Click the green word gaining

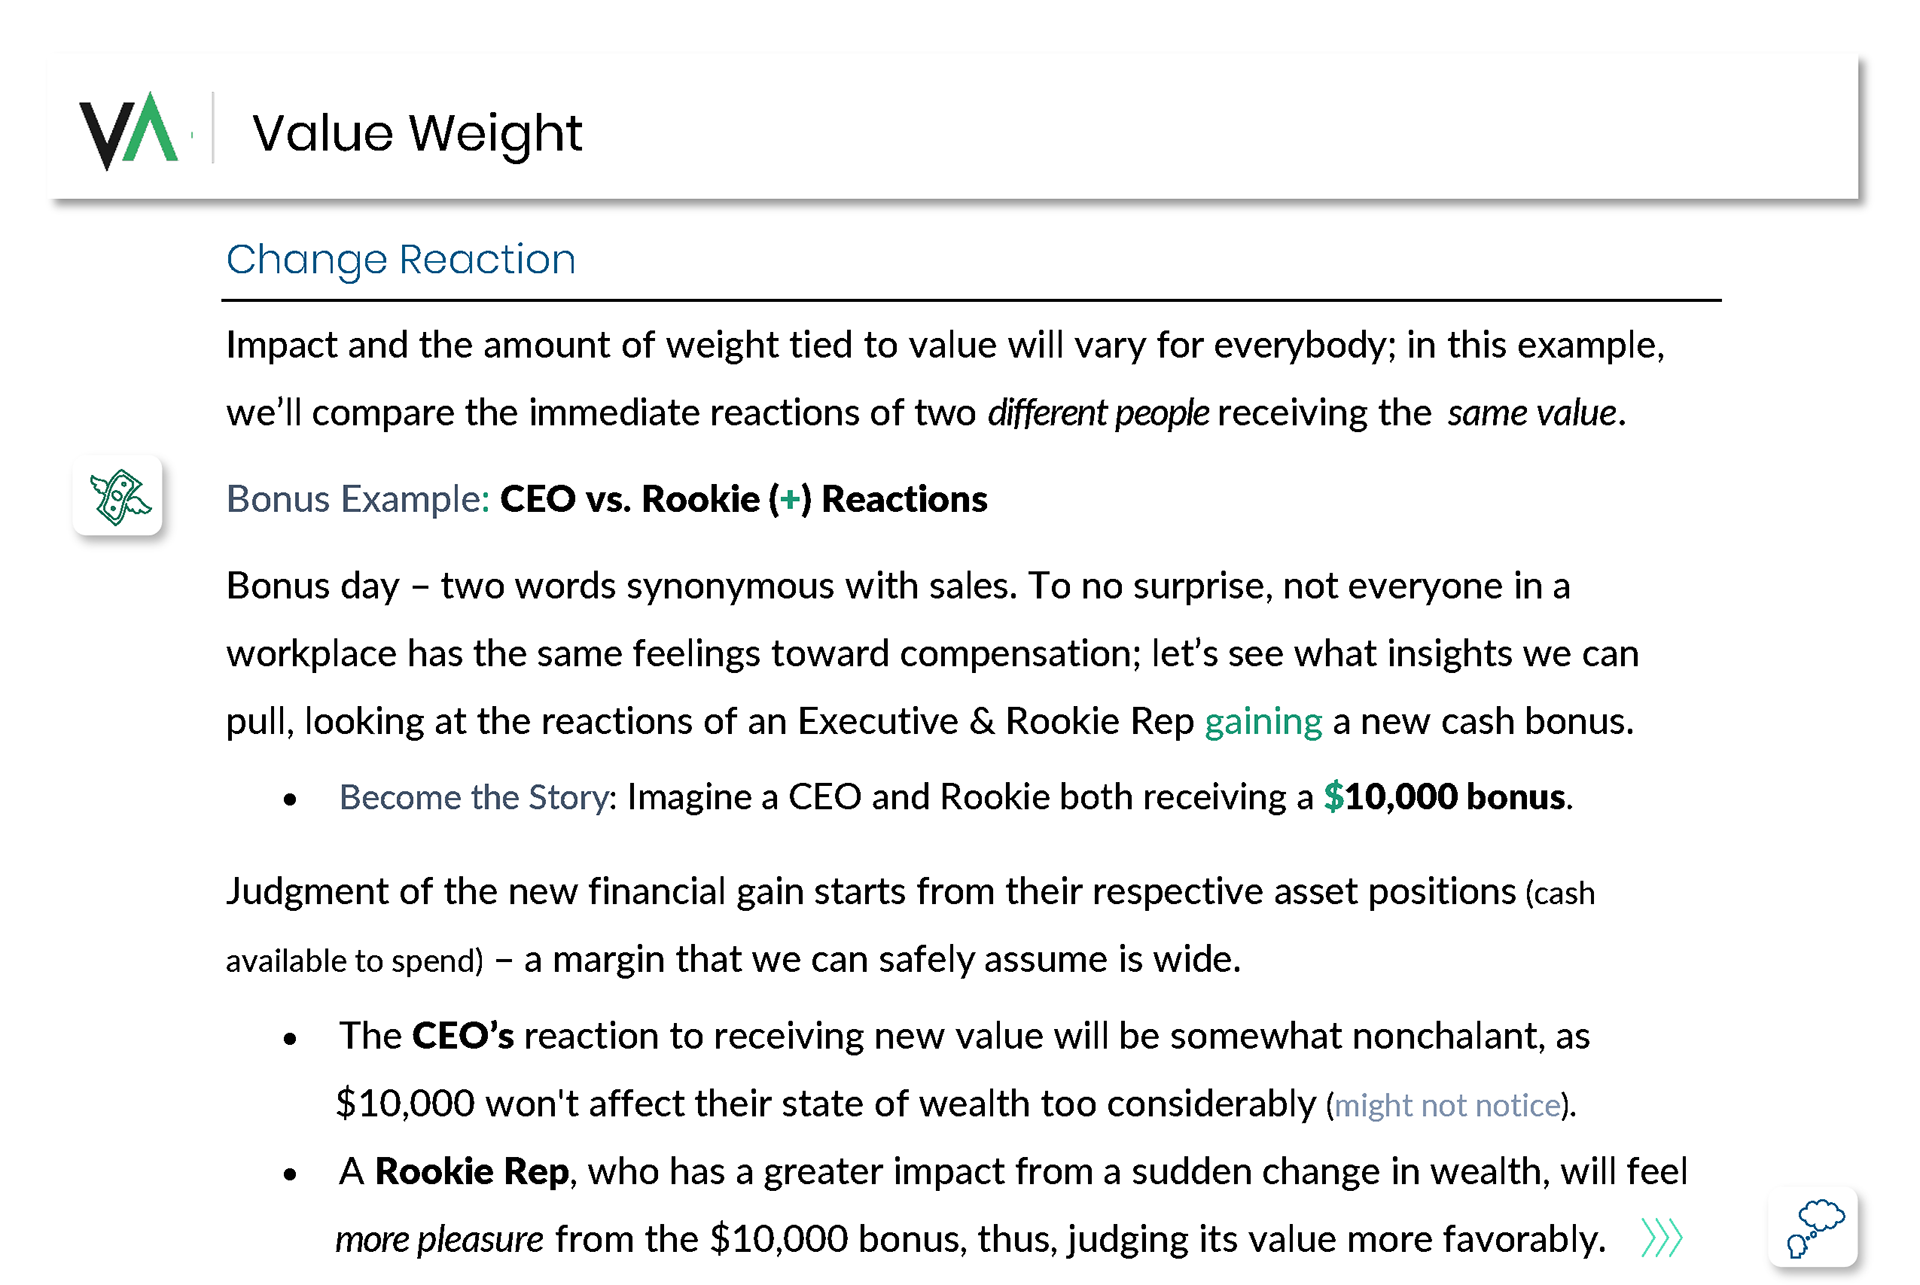coord(1263,721)
